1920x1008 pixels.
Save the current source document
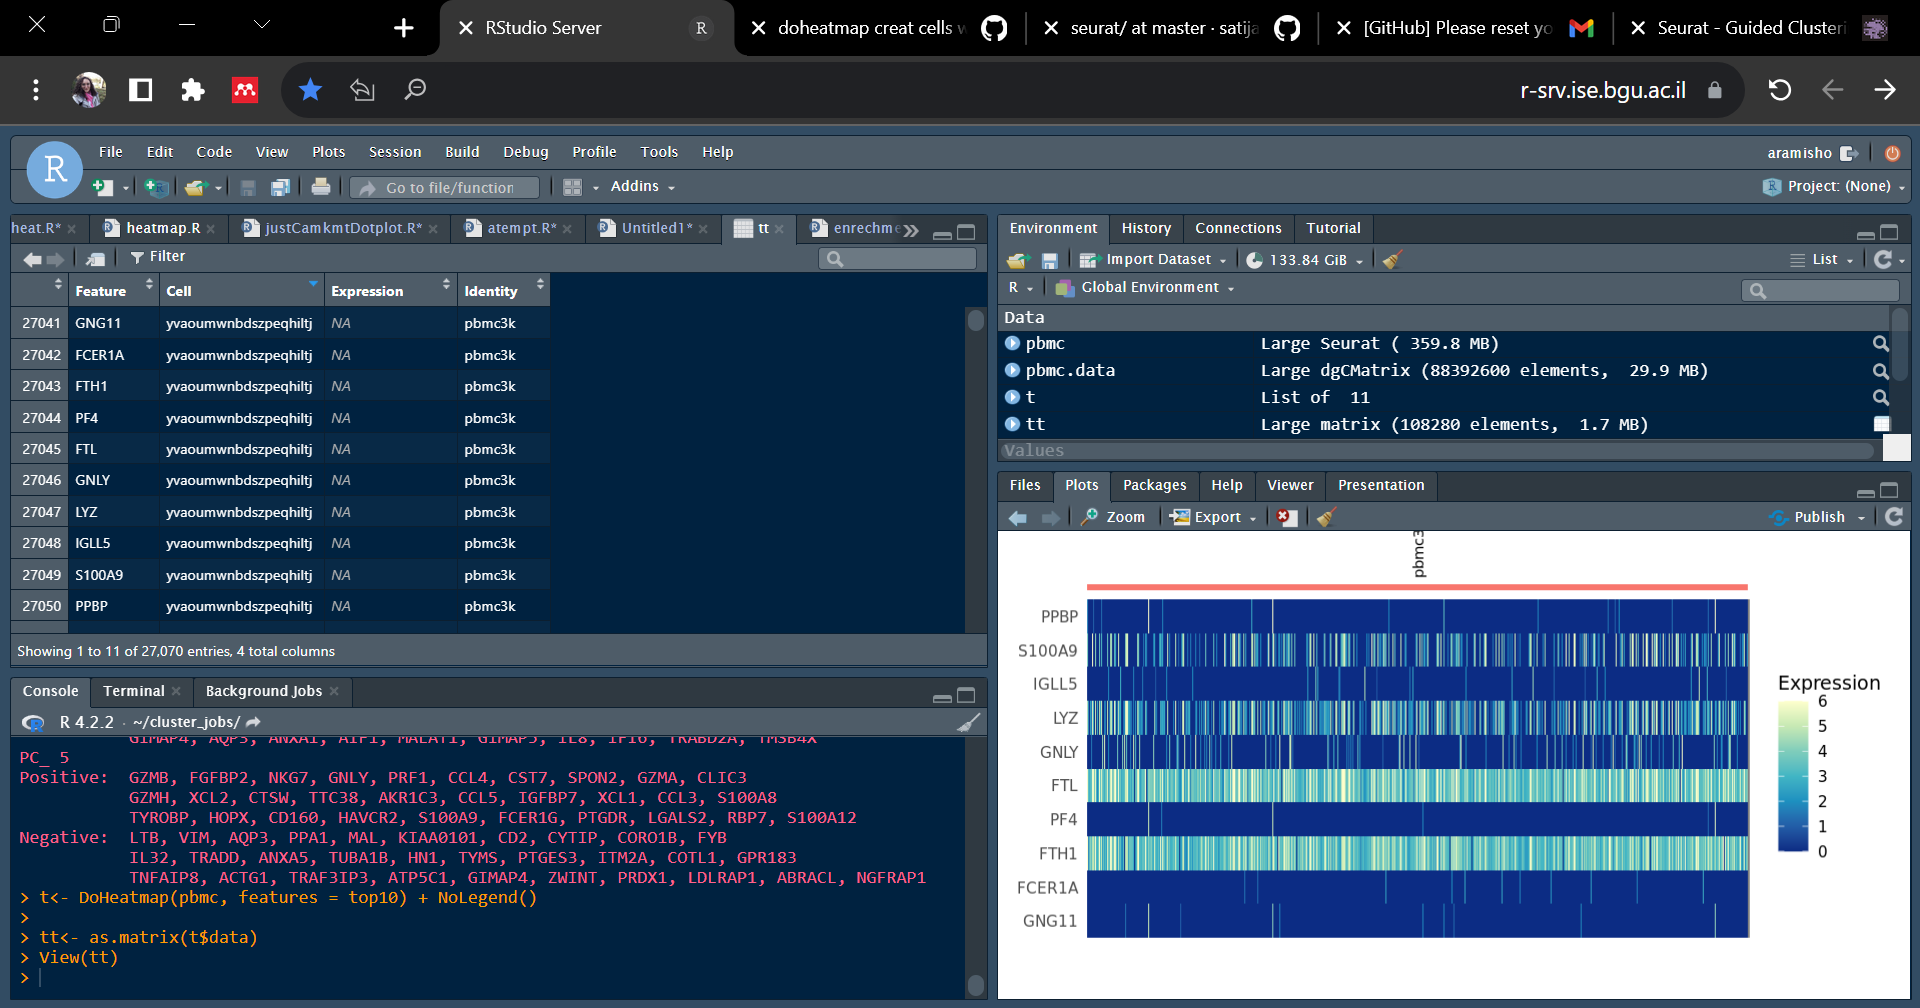(x=248, y=187)
